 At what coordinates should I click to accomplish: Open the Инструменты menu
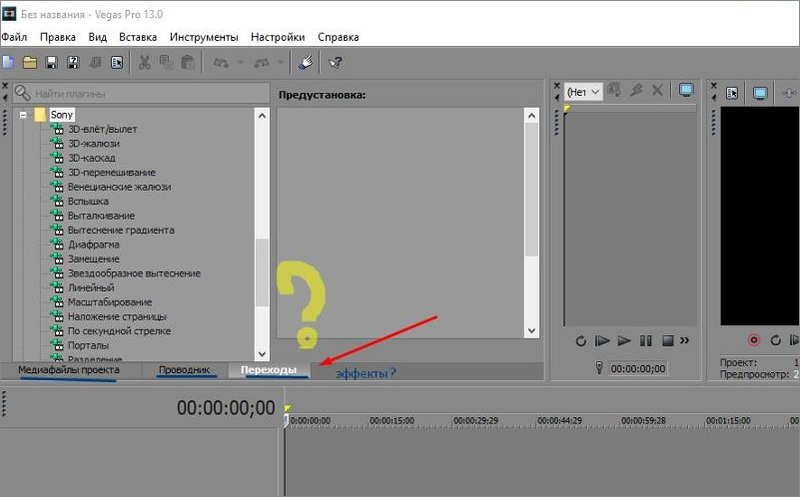click(204, 37)
